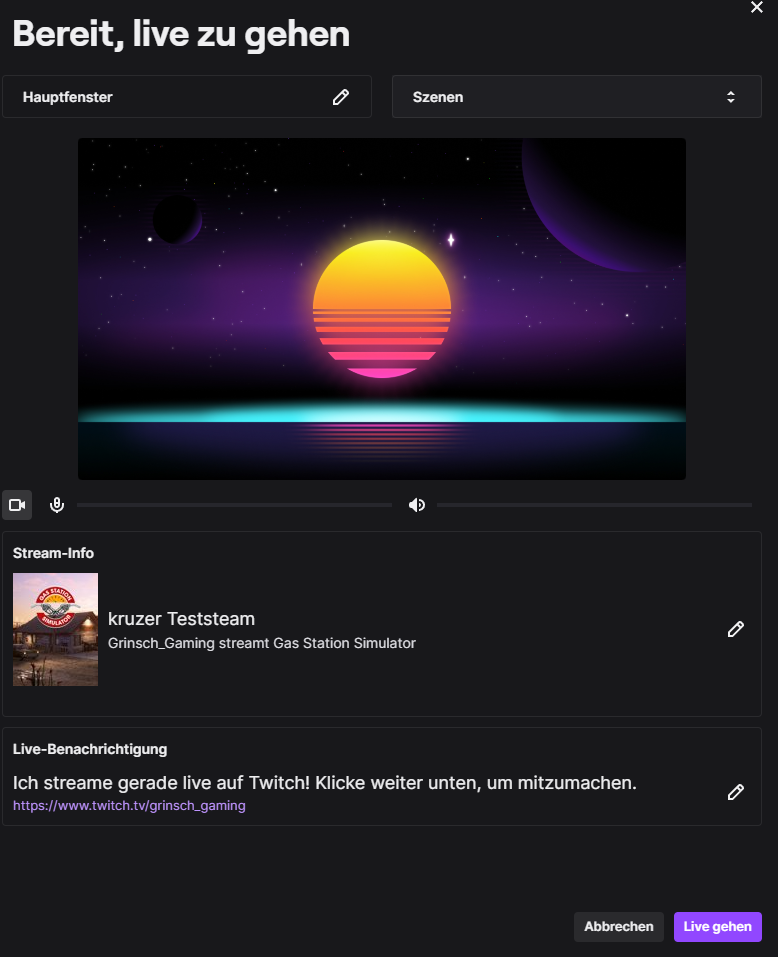Open the Szenen dropdown
Image resolution: width=778 pixels, height=957 pixels.
(x=576, y=97)
